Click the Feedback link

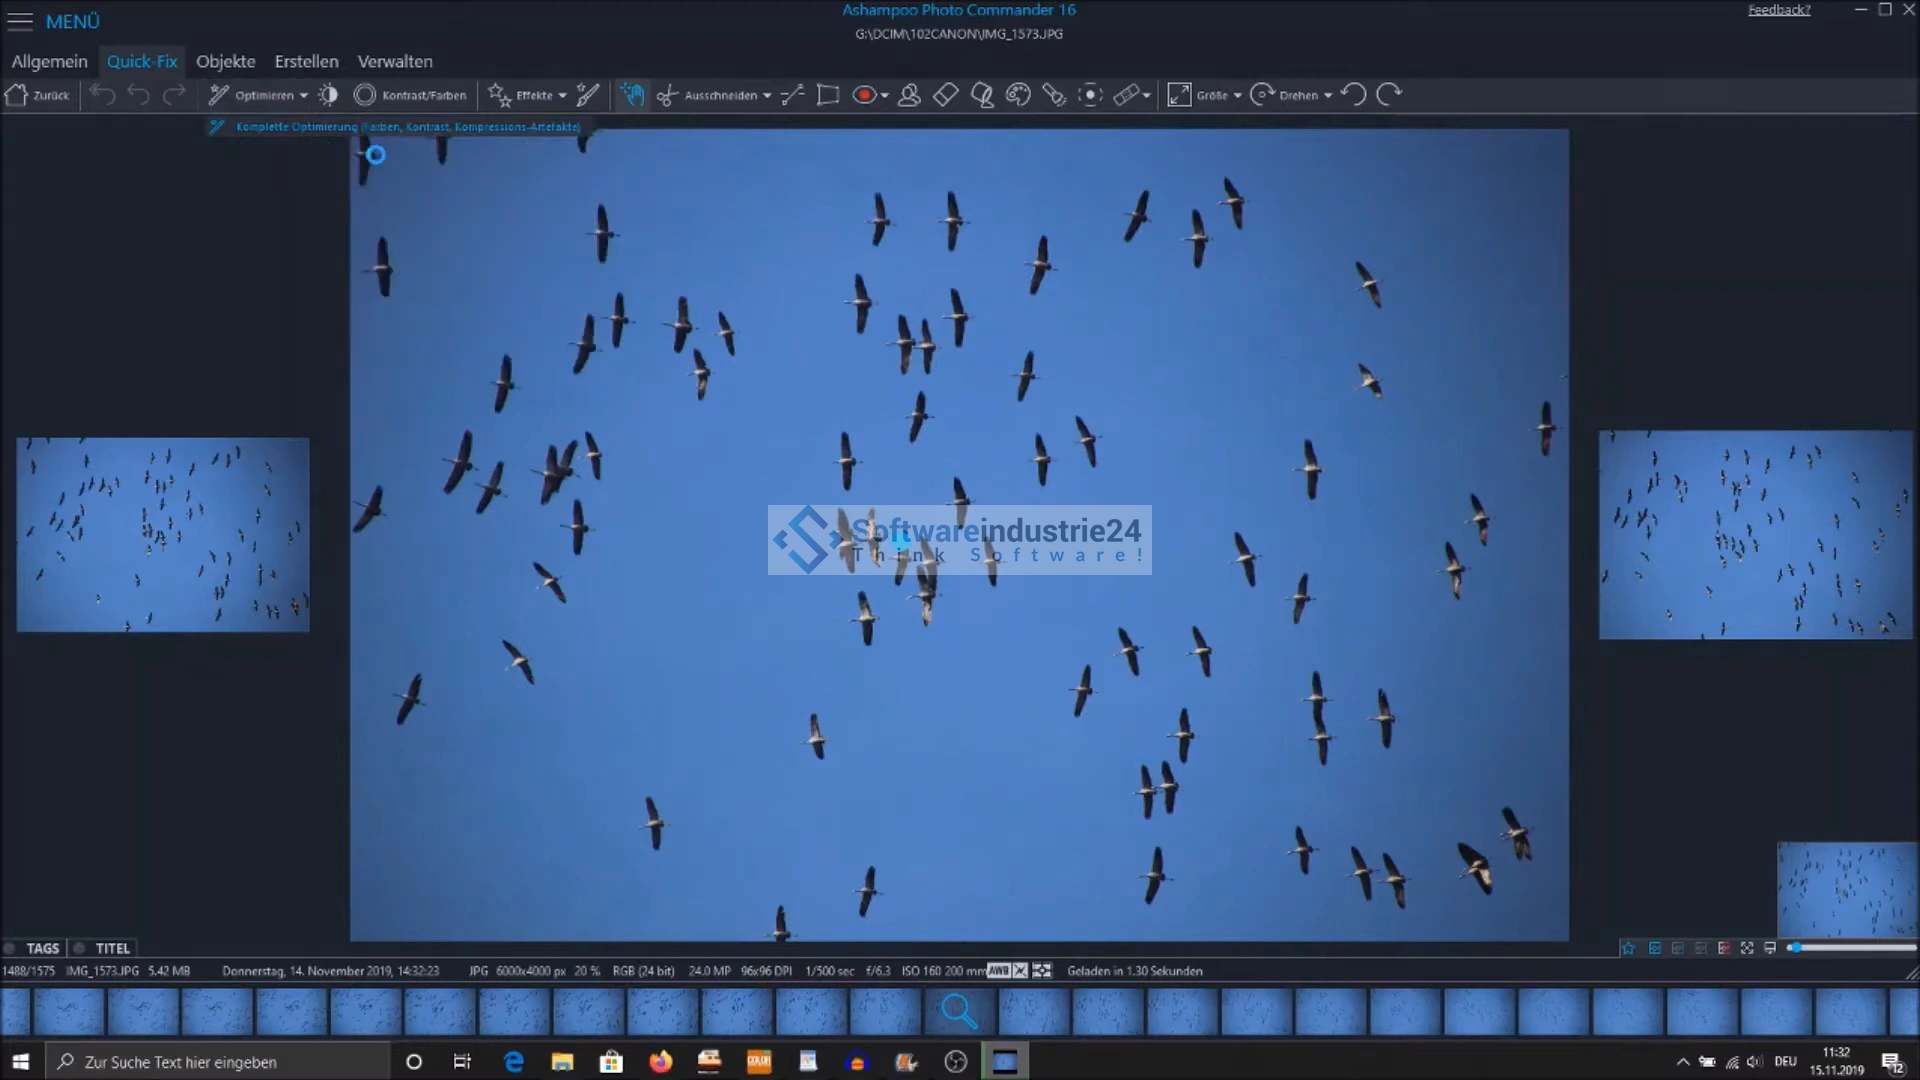pos(1779,10)
